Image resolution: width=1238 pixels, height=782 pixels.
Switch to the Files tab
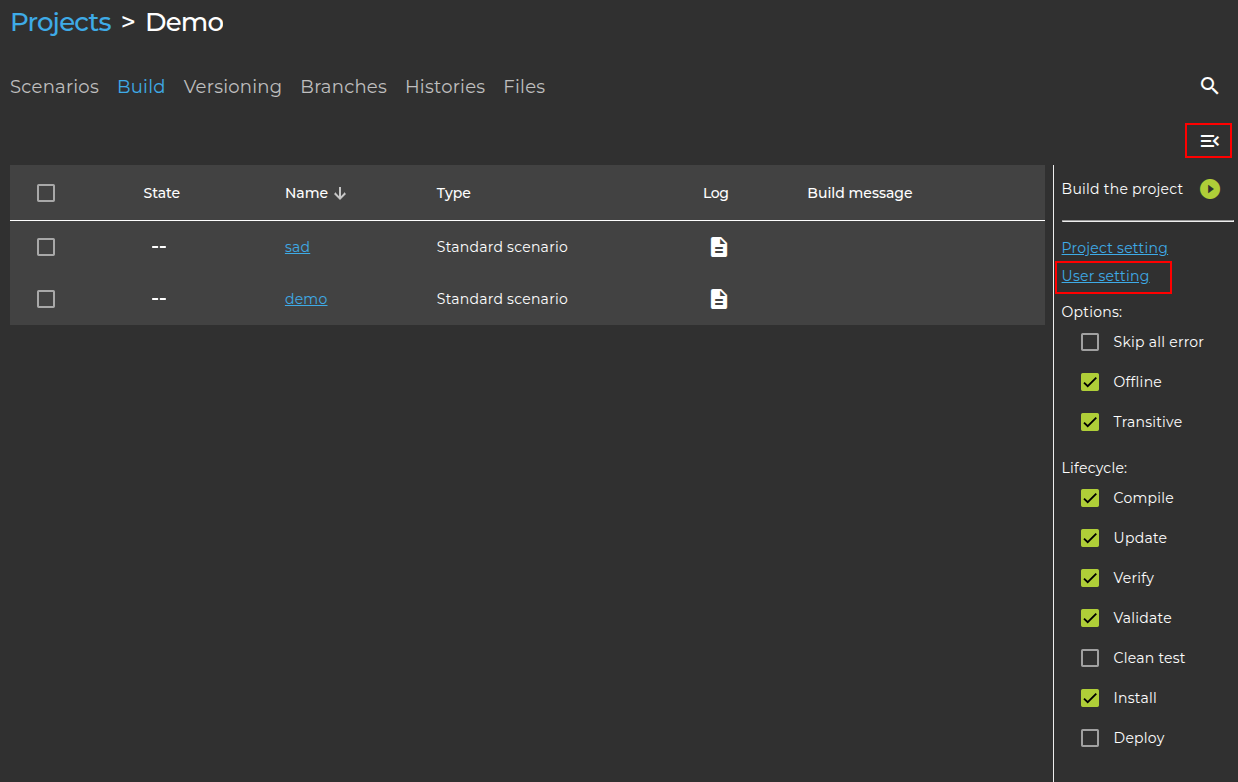coord(524,87)
